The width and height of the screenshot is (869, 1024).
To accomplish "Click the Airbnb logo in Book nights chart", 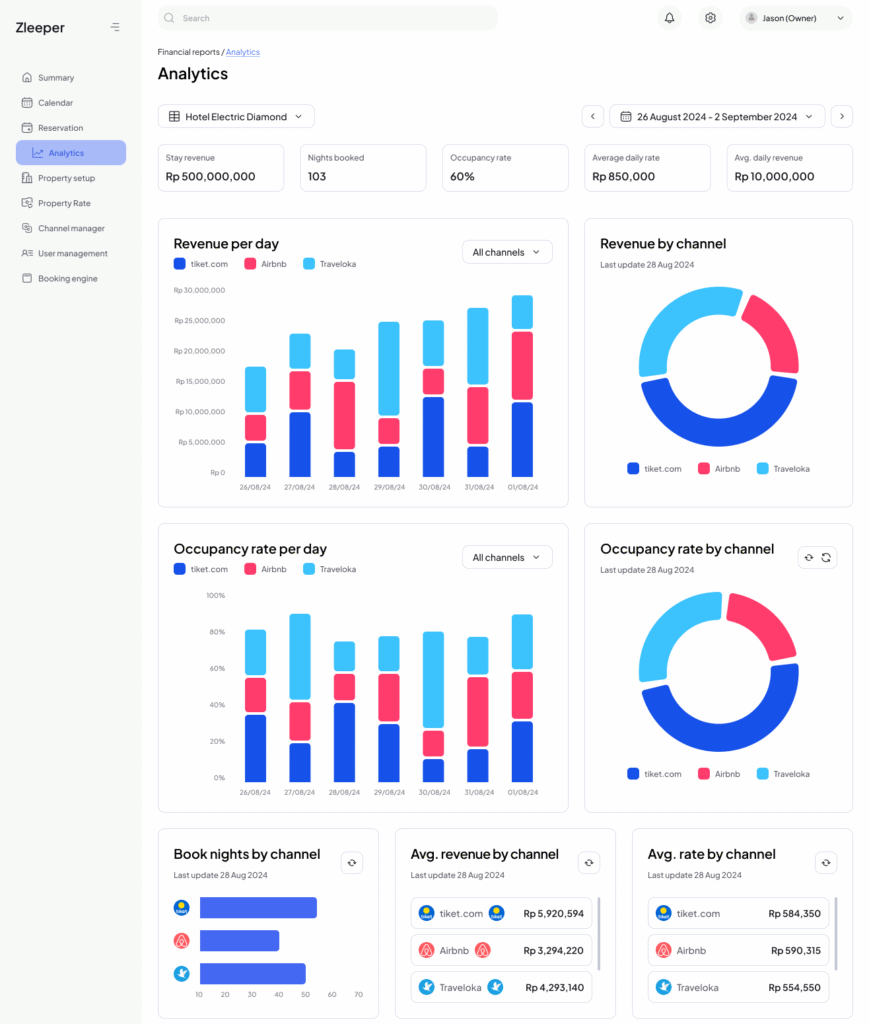I will pos(181,941).
